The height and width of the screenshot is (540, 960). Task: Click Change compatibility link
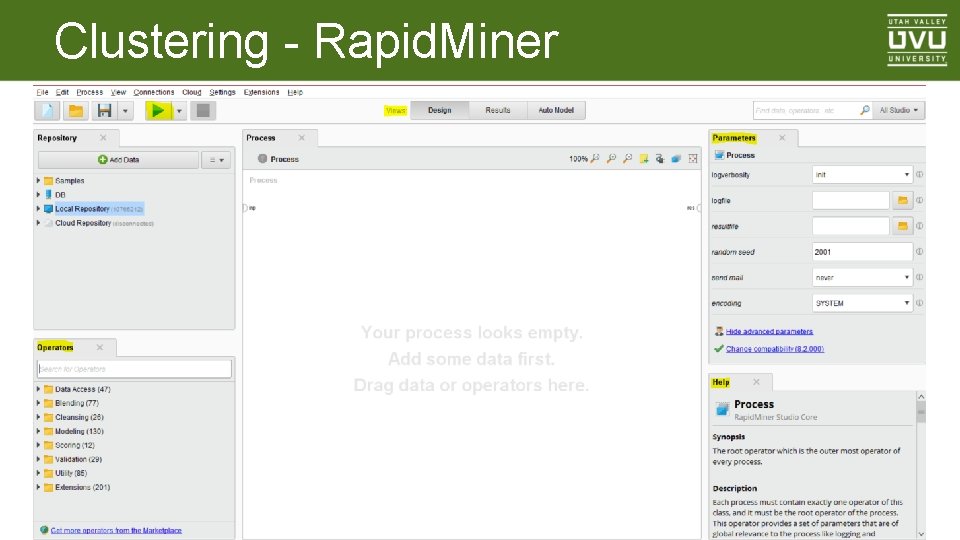[x=774, y=349]
